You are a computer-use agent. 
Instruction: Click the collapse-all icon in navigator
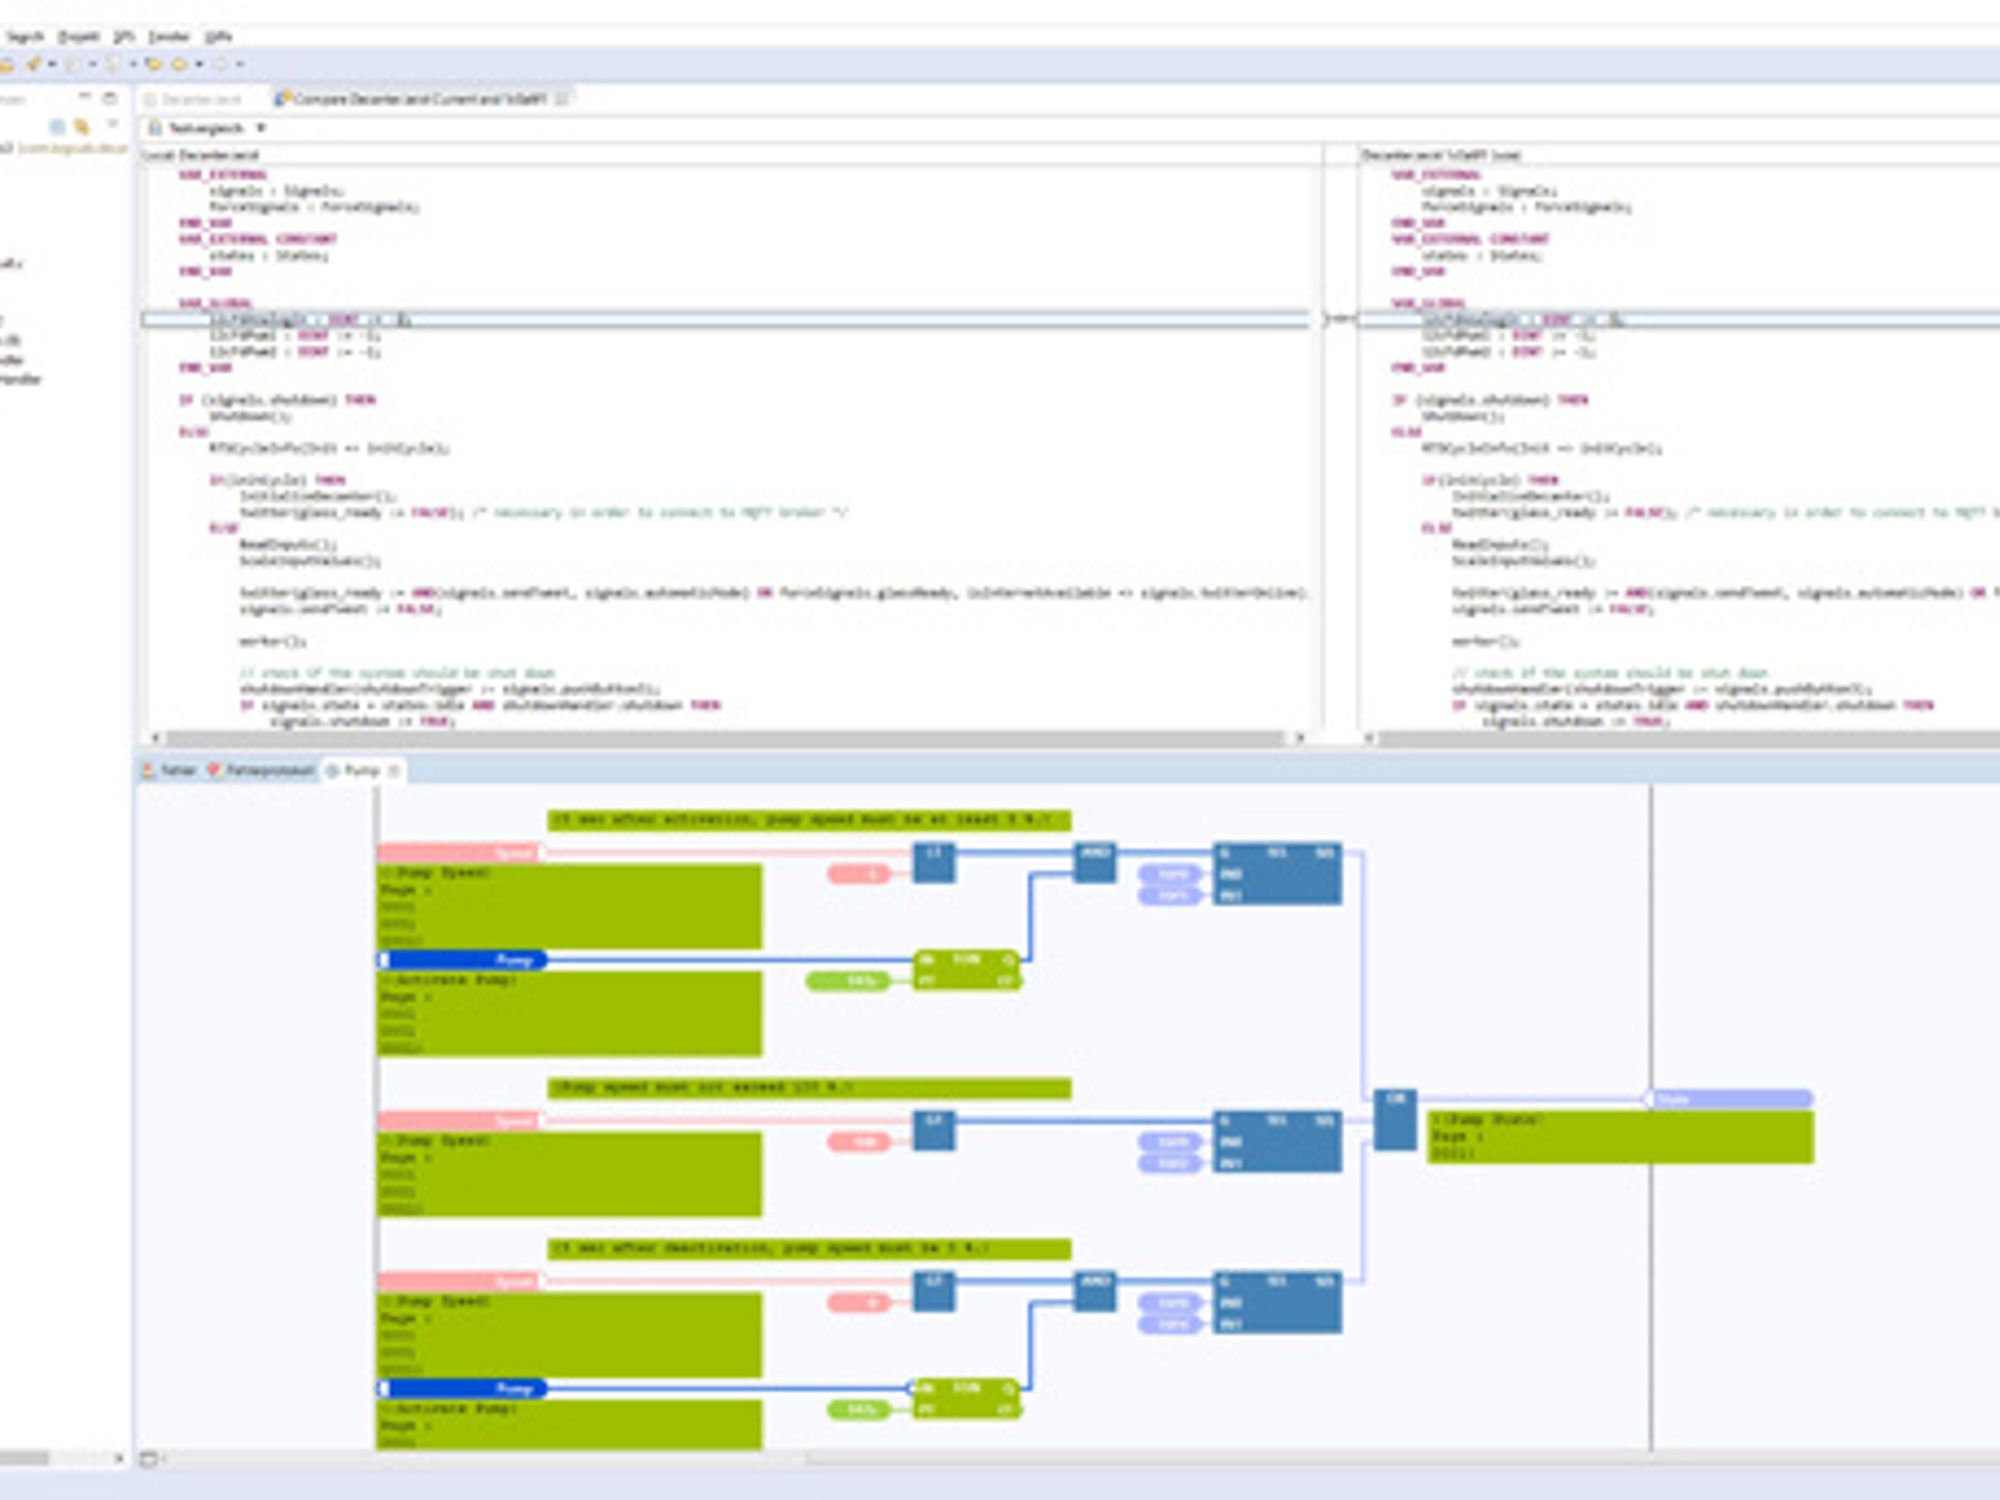click(57, 126)
